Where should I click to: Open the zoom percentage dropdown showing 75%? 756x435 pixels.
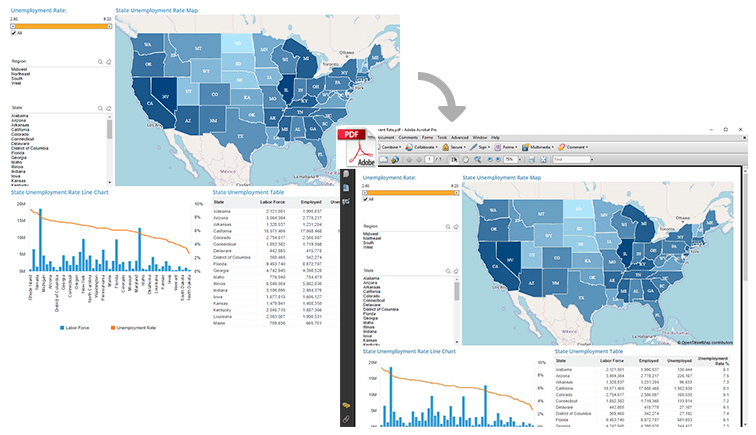pyautogui.click(x=520, y=160)
